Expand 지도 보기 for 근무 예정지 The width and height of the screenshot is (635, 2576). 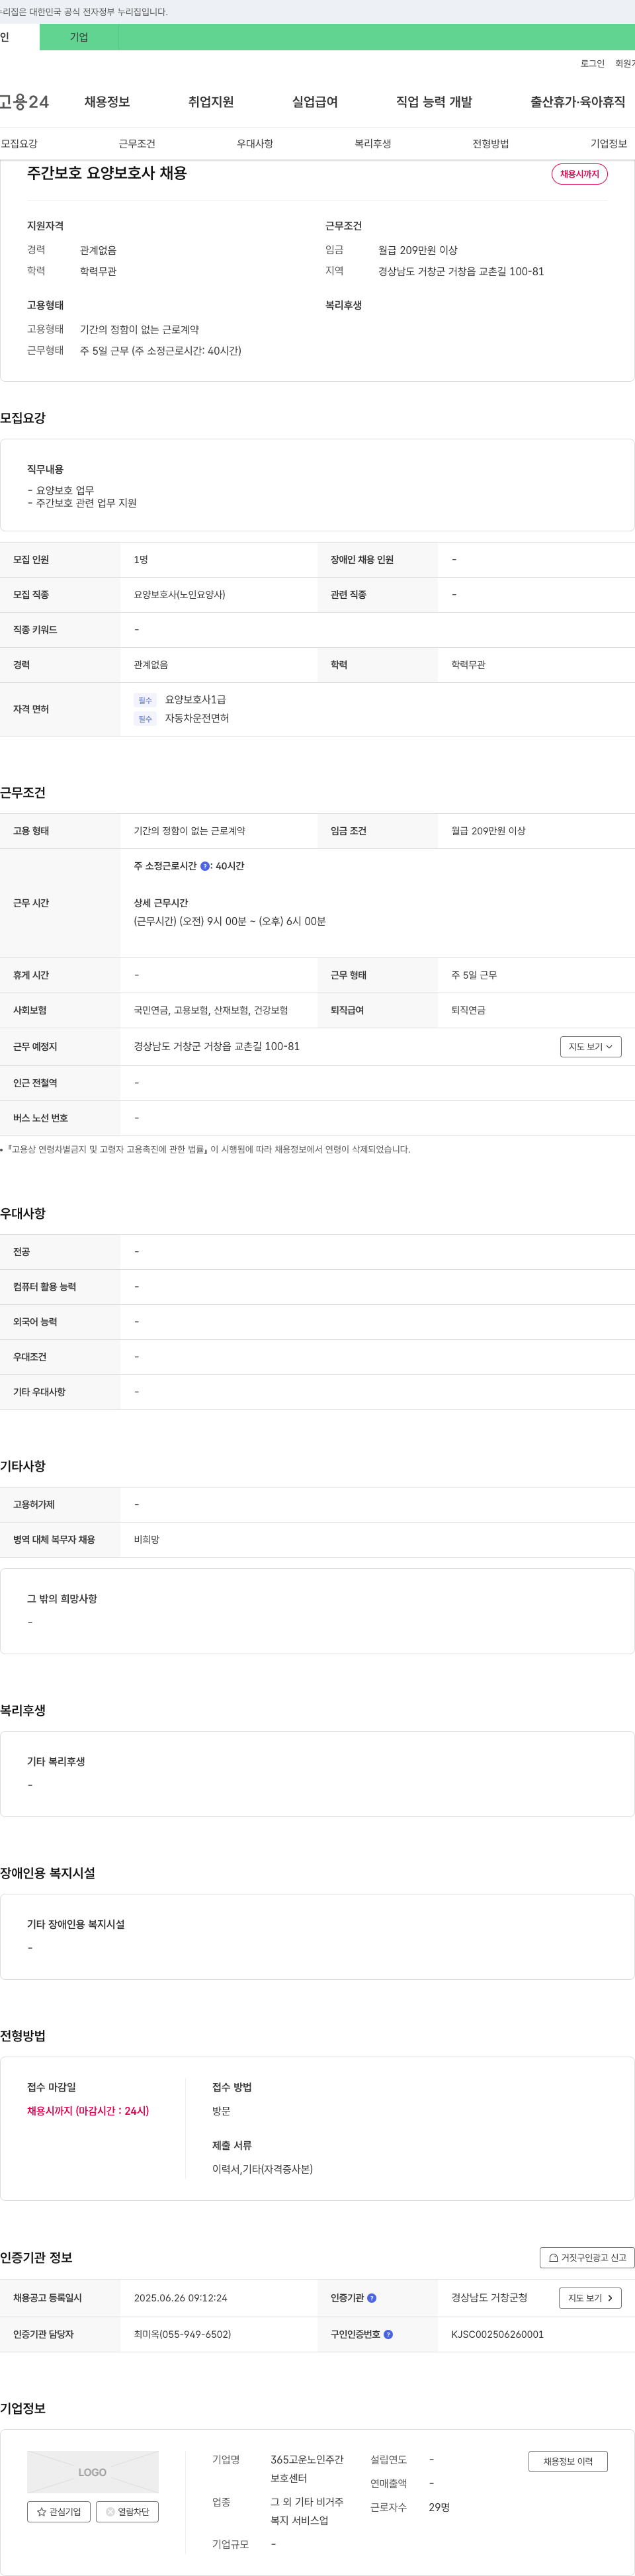click(591, 1046)
